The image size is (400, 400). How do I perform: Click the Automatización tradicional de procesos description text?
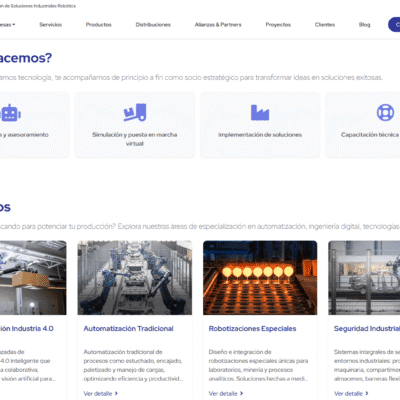point(133,365)
